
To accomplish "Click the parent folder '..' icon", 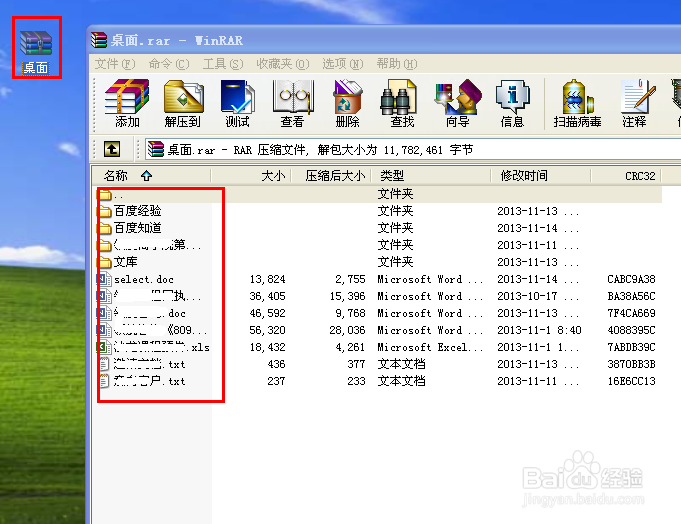I will point(105,194).
